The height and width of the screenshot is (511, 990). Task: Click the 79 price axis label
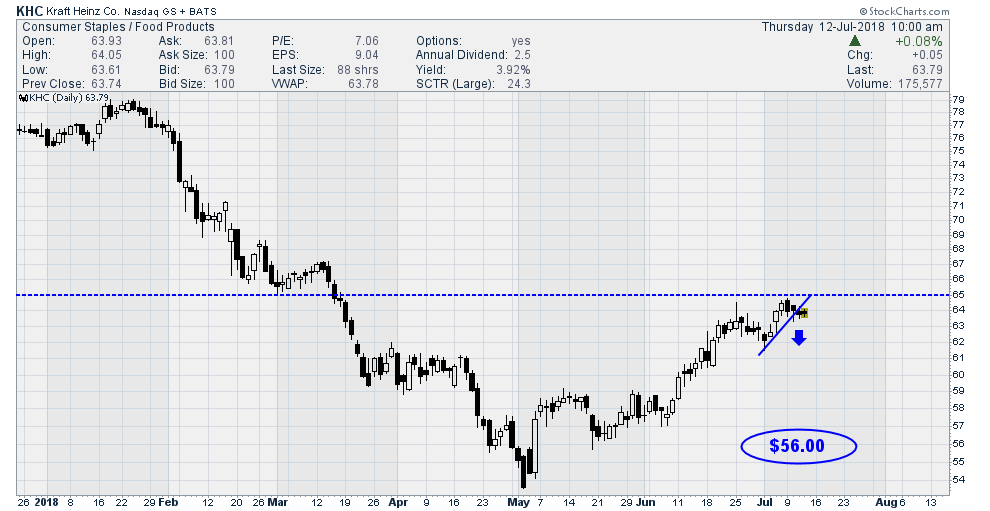pyautogui.click(x=958, y=99)
